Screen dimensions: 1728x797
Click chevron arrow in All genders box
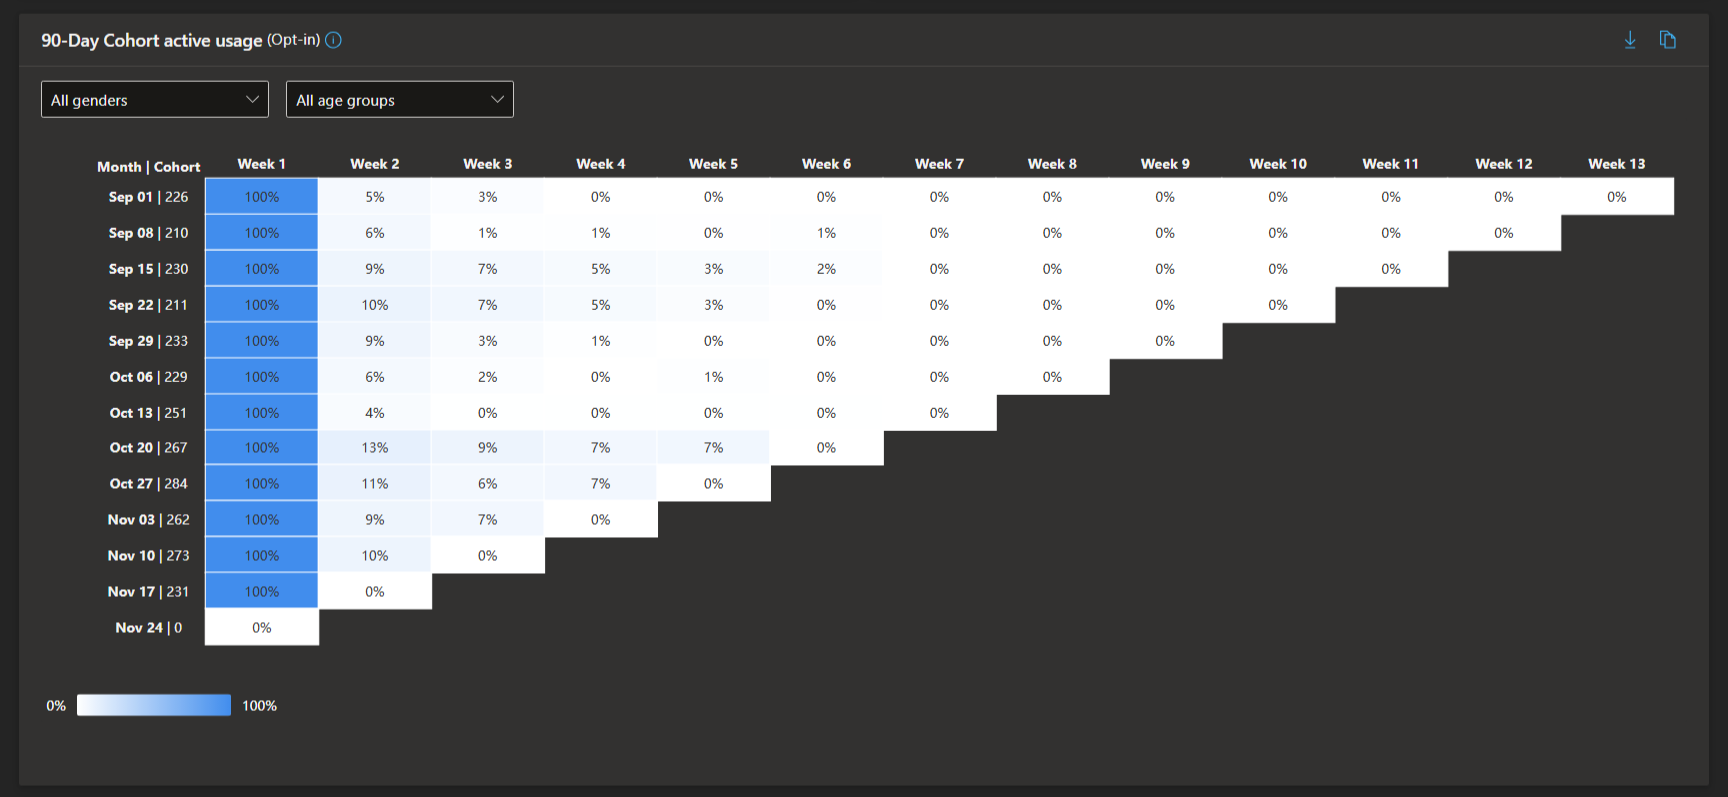pos(252,99)
